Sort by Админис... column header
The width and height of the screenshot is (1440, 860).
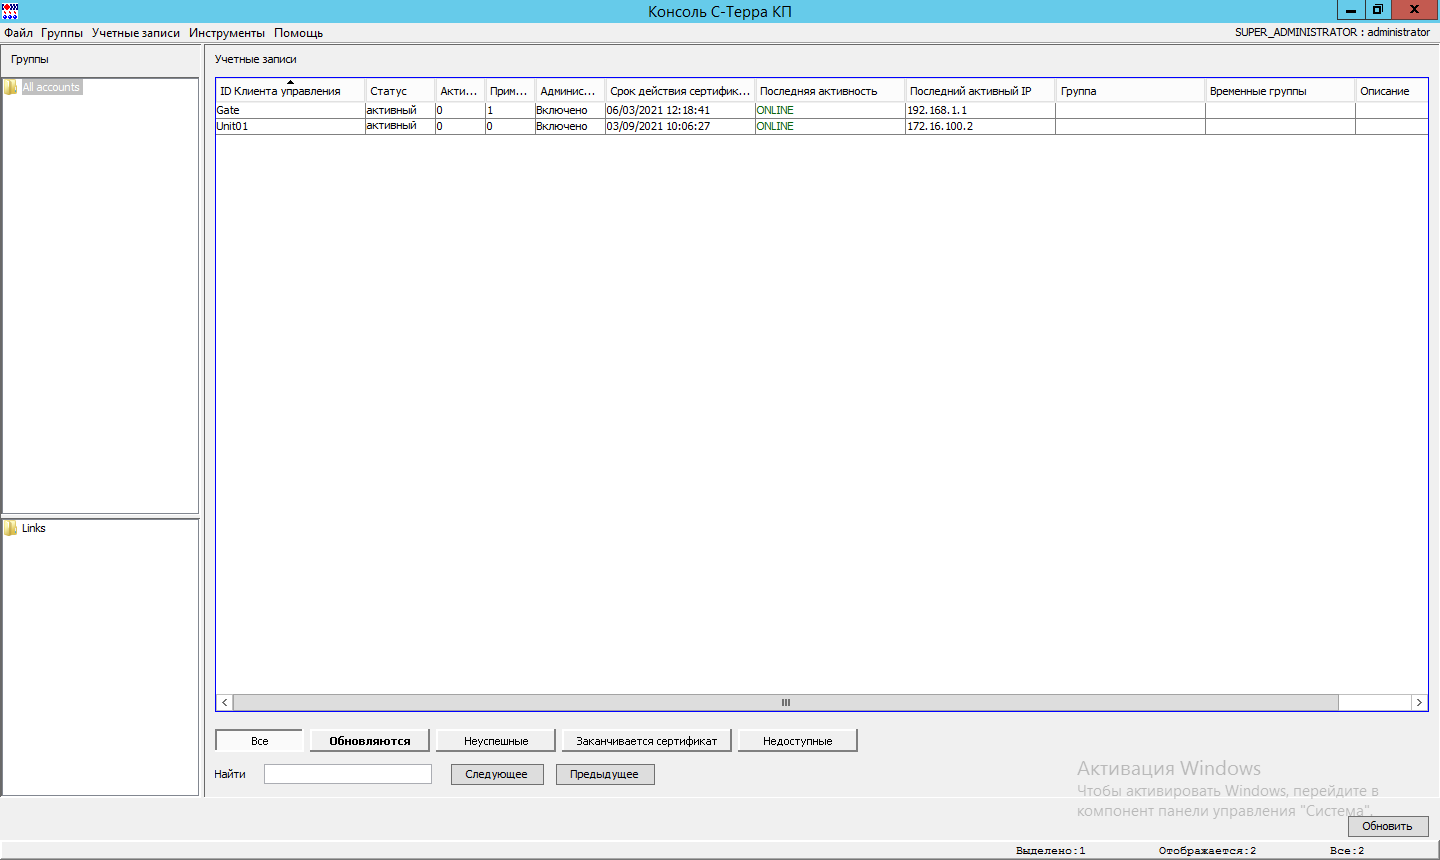point(570,91)
